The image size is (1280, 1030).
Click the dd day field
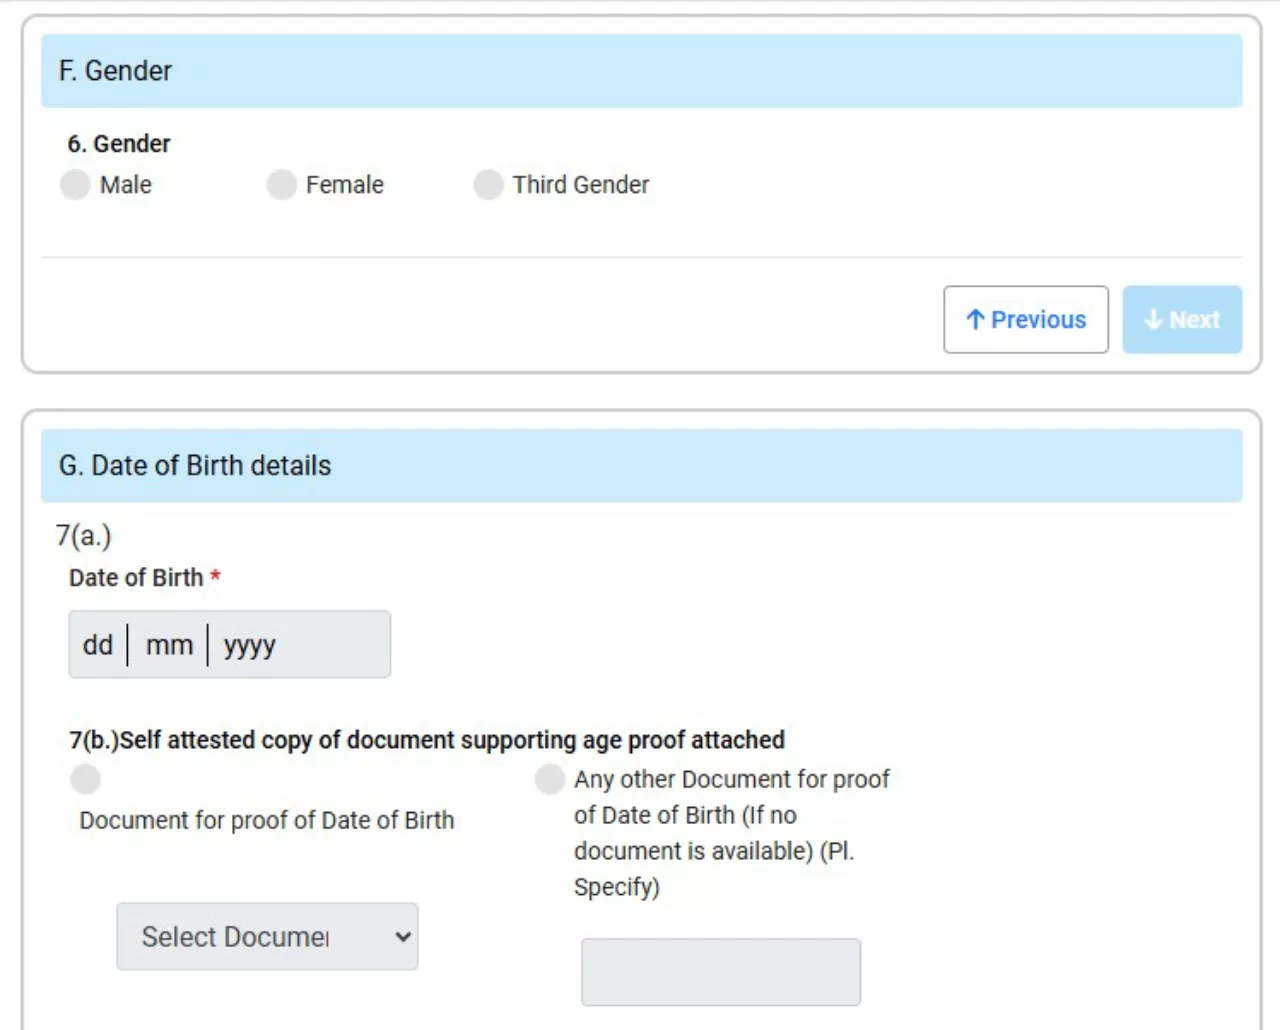(x=98, y=645)
